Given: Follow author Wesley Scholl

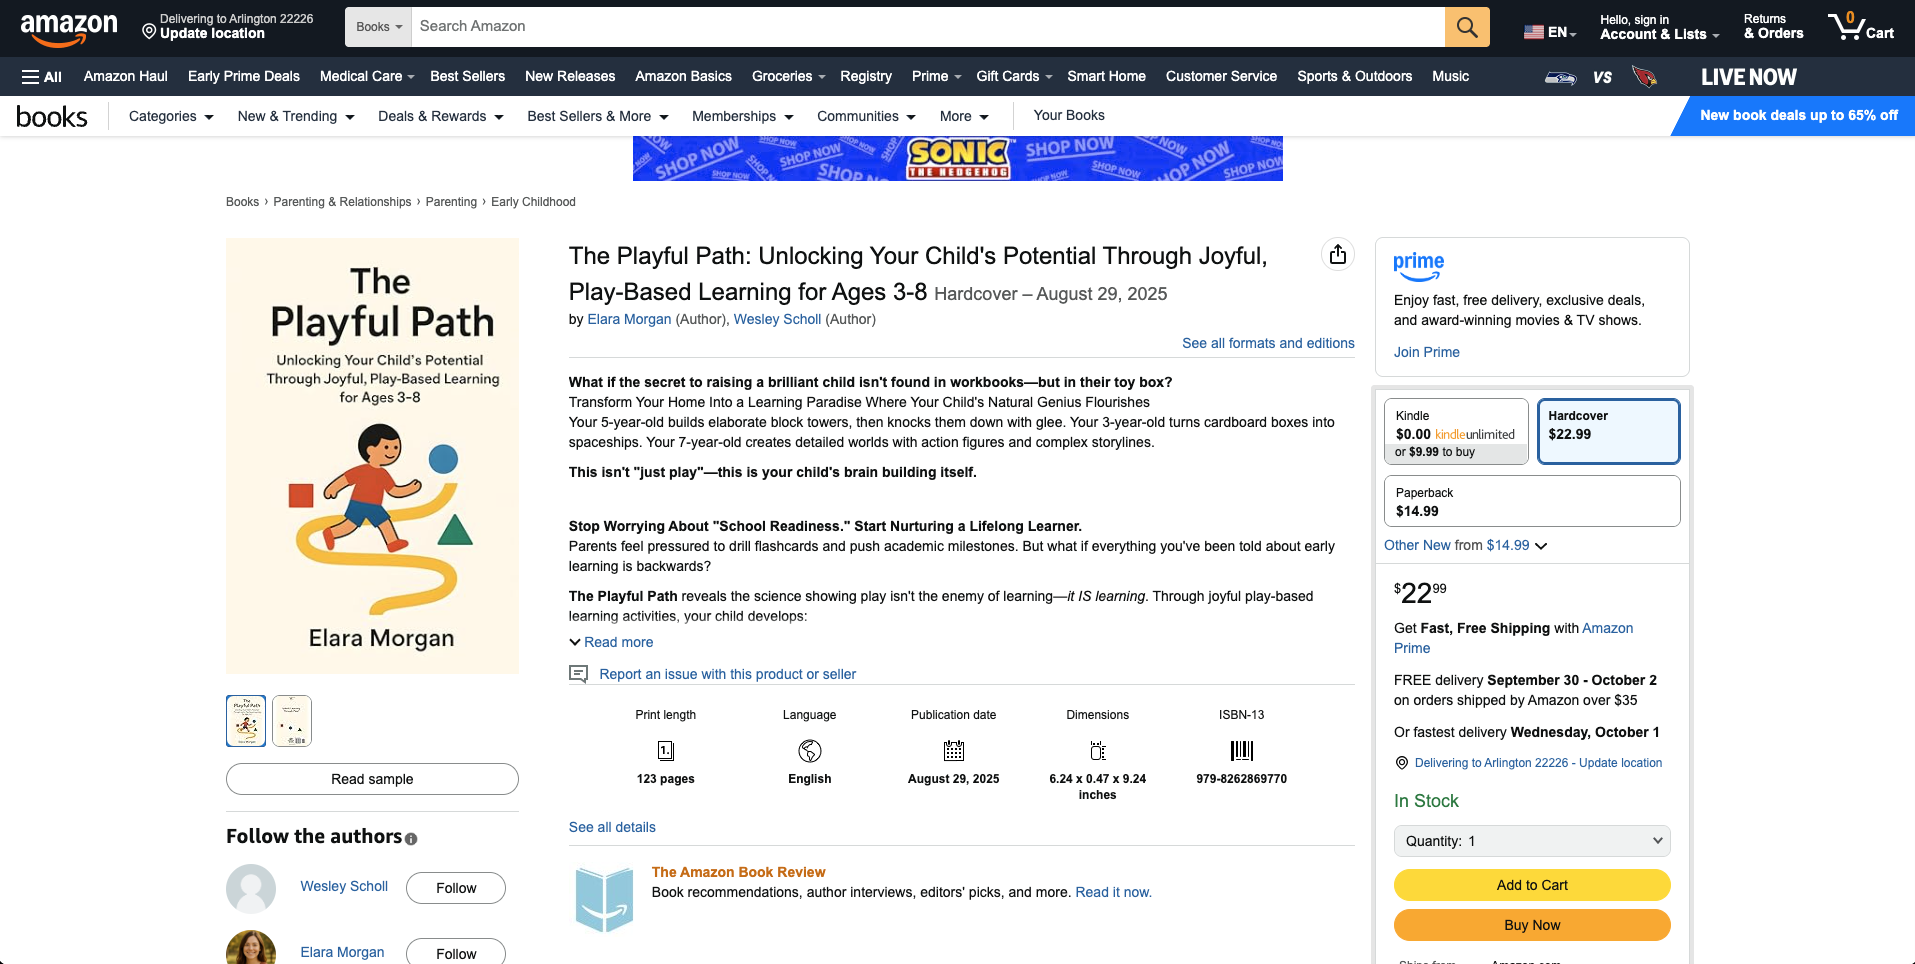Looking at the screenshot, I should 455,888.
